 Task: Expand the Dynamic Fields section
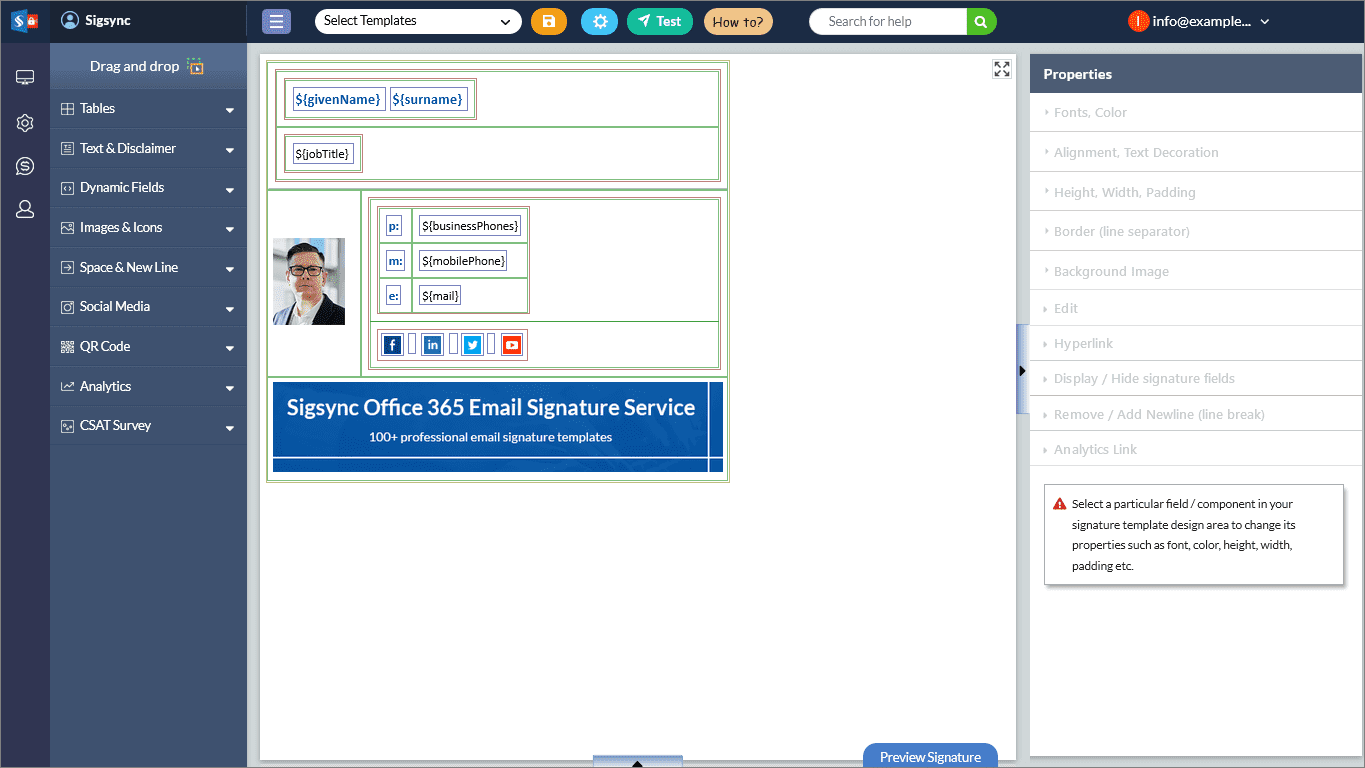(148, 188)
